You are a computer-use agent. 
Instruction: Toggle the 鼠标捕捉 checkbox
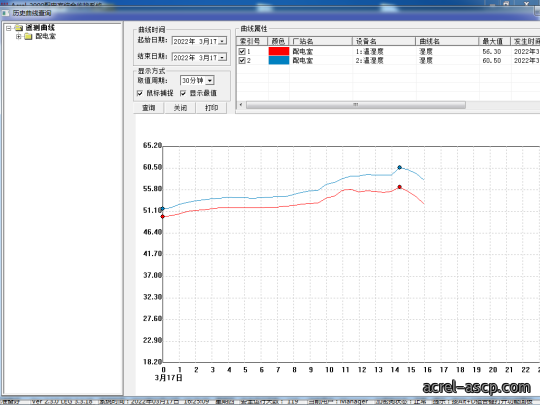[140, 93]
